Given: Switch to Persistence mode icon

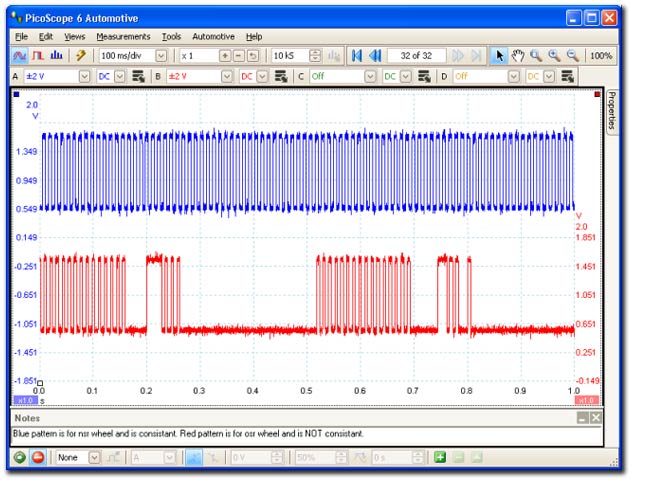Looking at the screenshot, I should (x=38, y=56).
